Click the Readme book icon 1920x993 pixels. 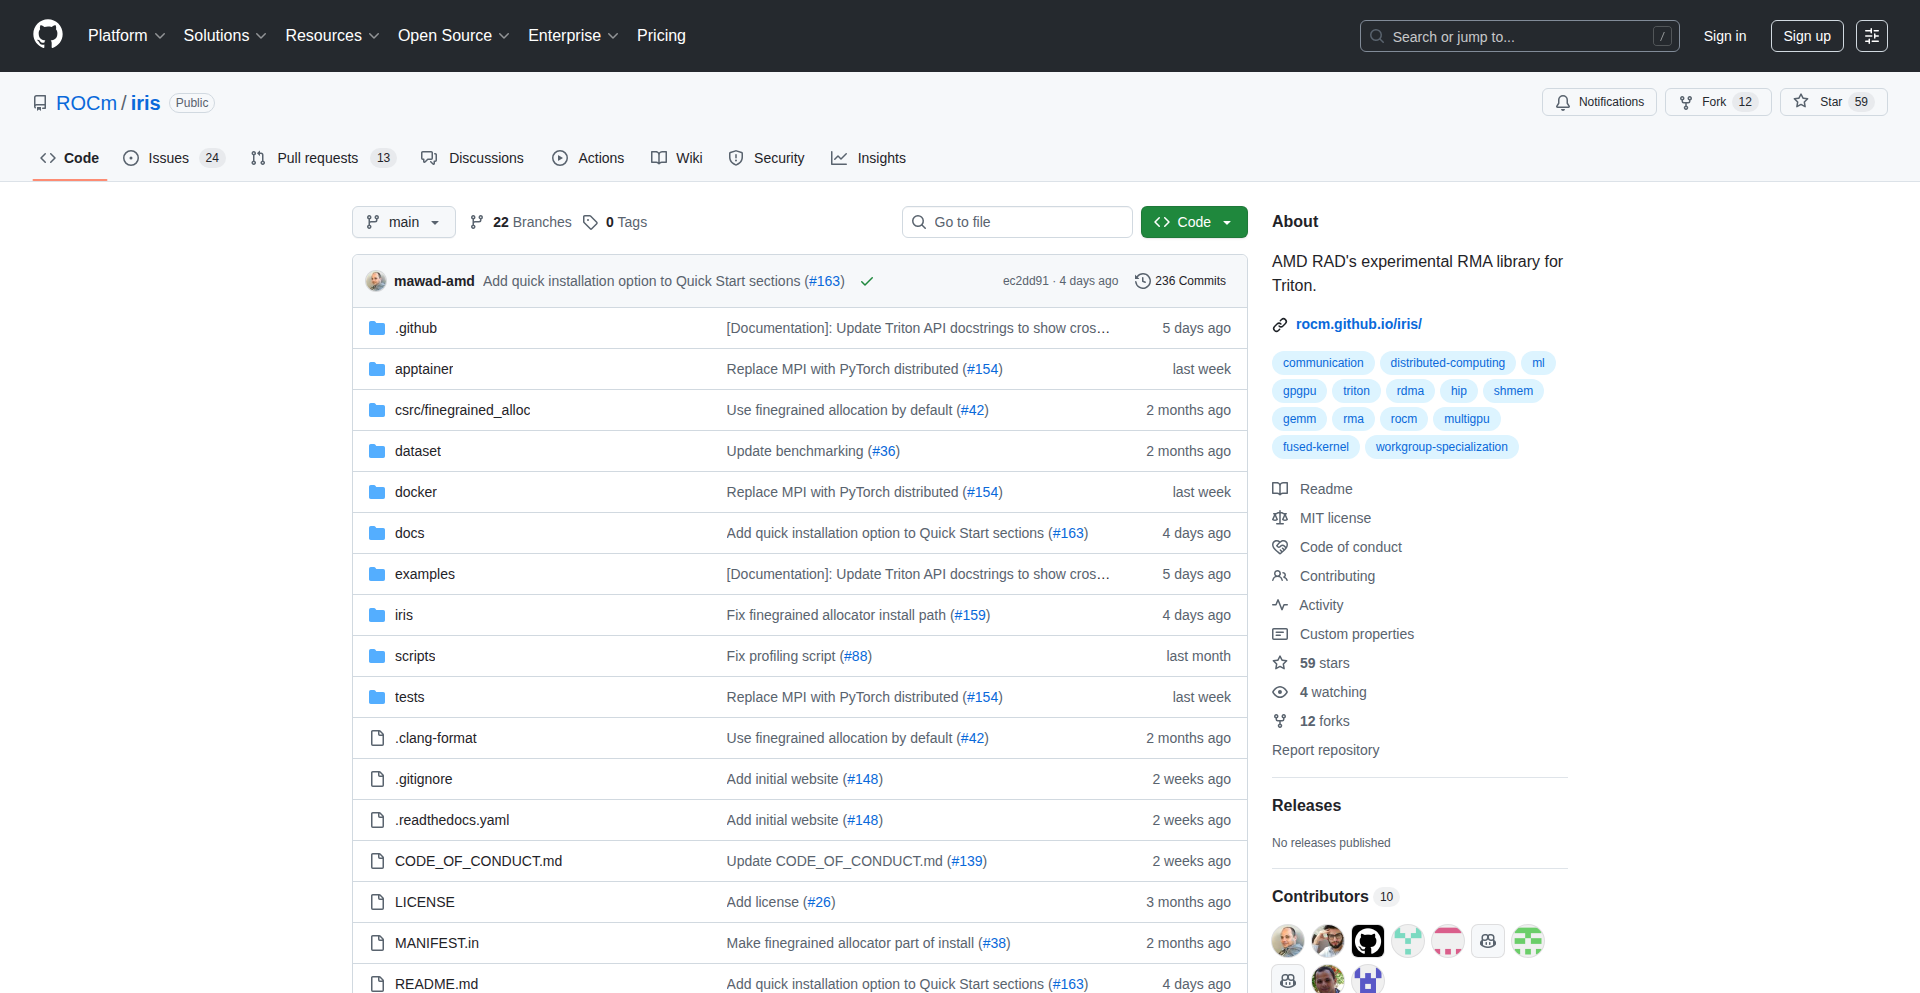(x=1280, y=489)
